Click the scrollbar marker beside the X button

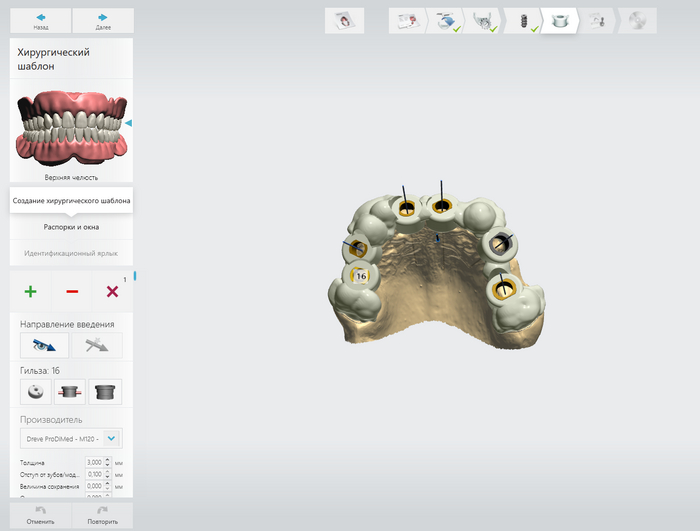tap(135, 276)
